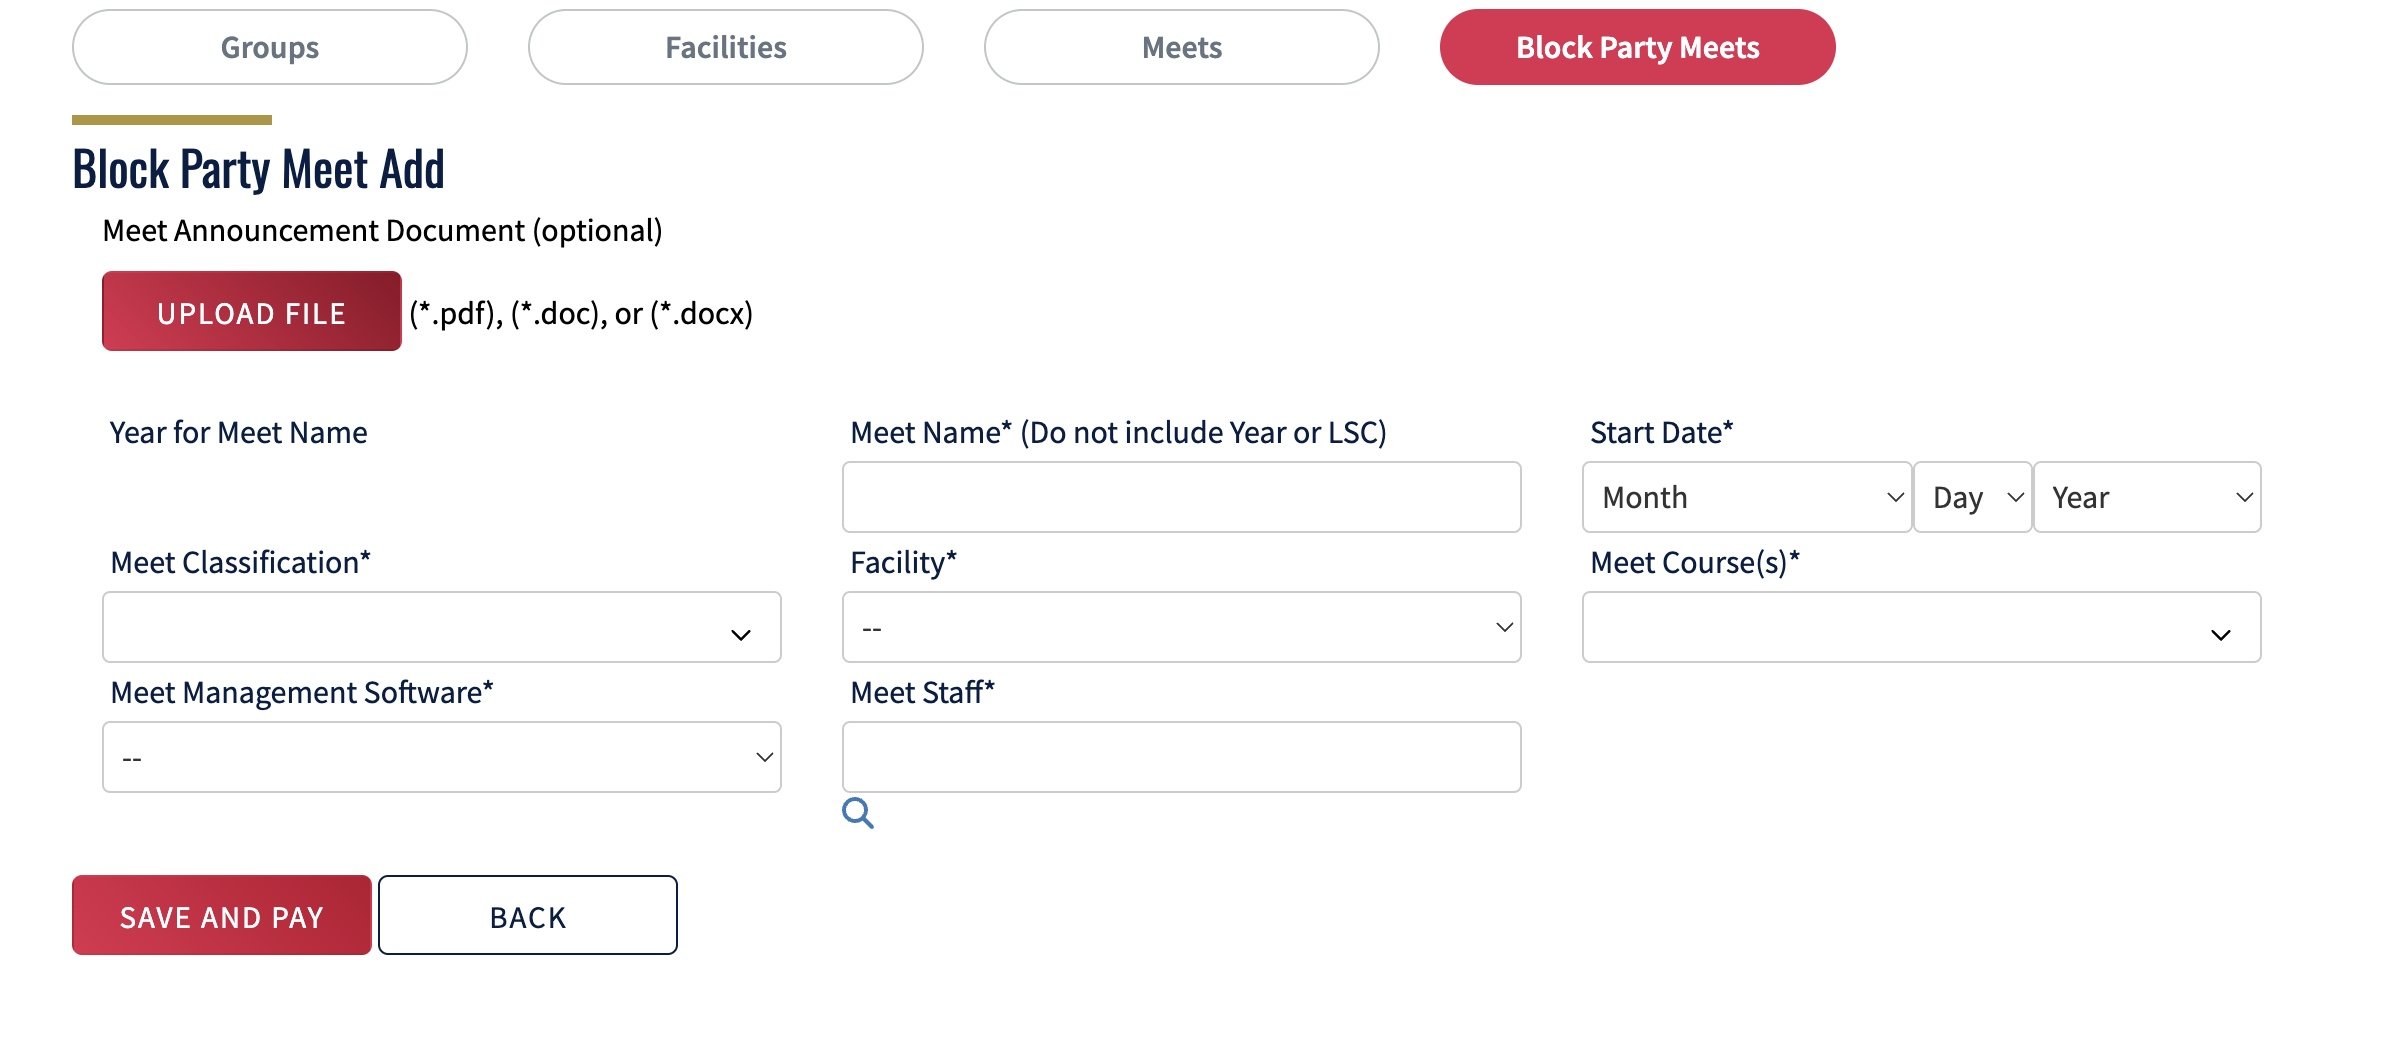Open the Start Date Month dropdown
2406x1056 pixels.
click(x=1747, y=497)
